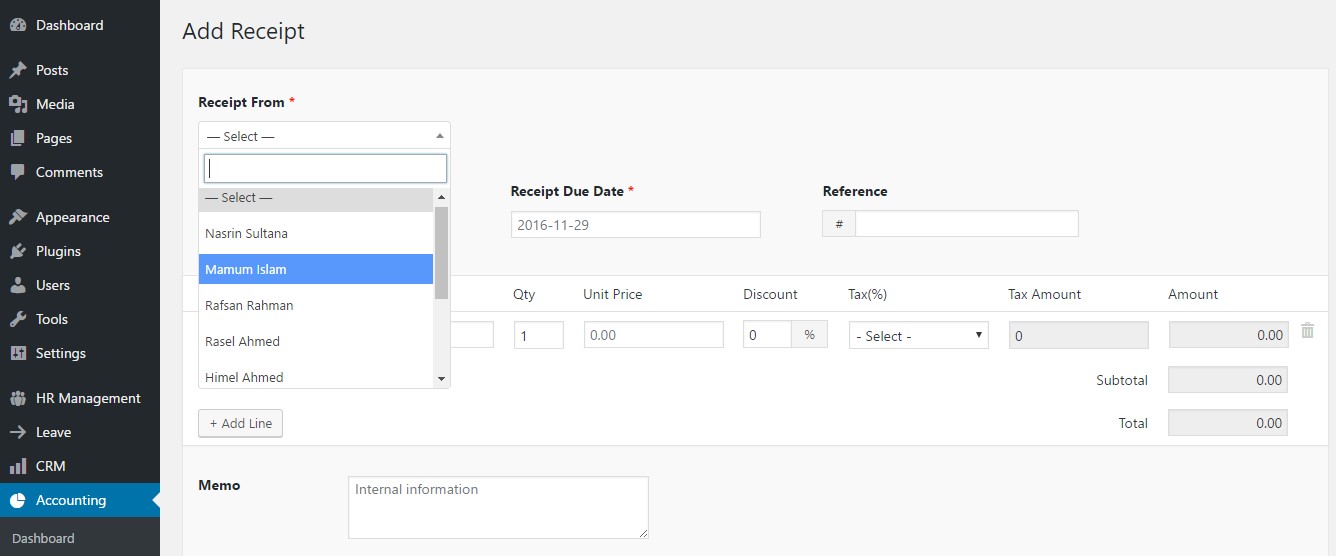Click the Reference number input field
Screen dimensions: 1336x556
pyautogui.click(x=966, y=224)
